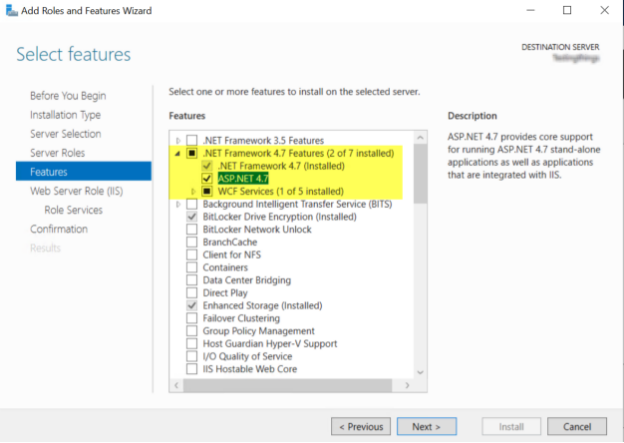
Task: Click the wizard icon in the title bar
Action: pos(10,10)
